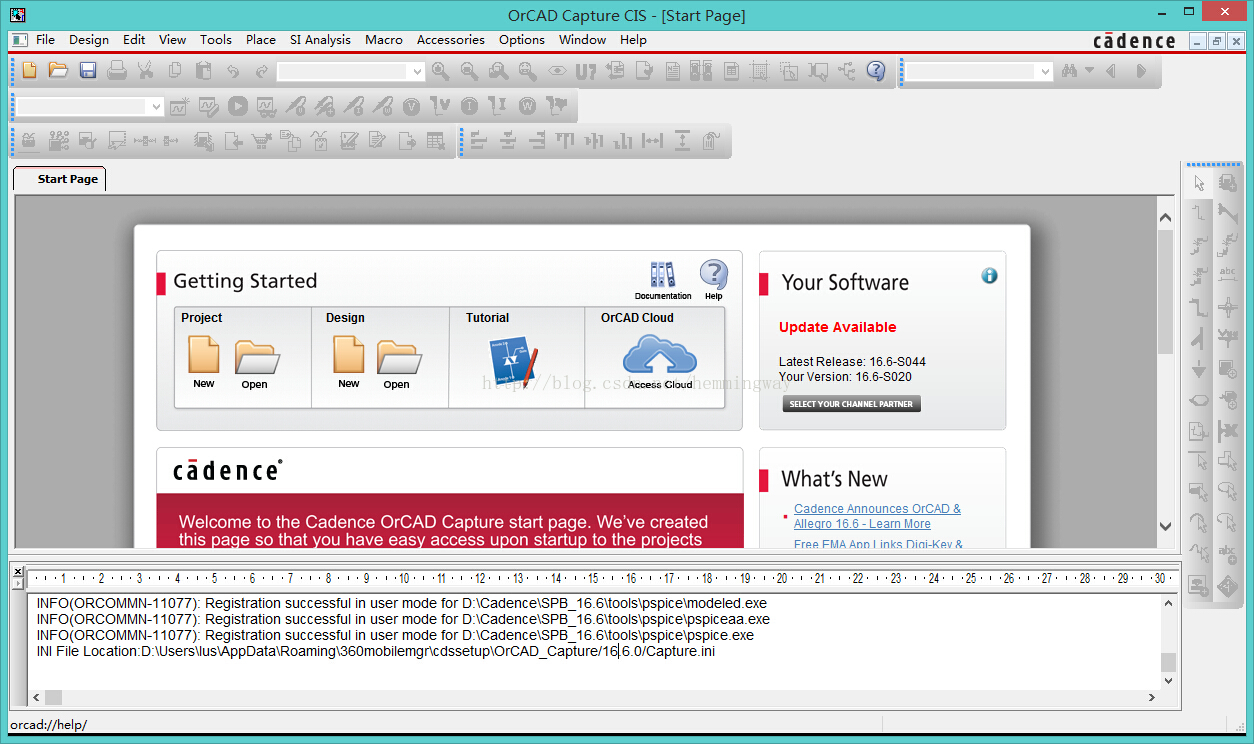1254x744 pixels.
Task: Click the paste clipboard icon
Action: 204,71
